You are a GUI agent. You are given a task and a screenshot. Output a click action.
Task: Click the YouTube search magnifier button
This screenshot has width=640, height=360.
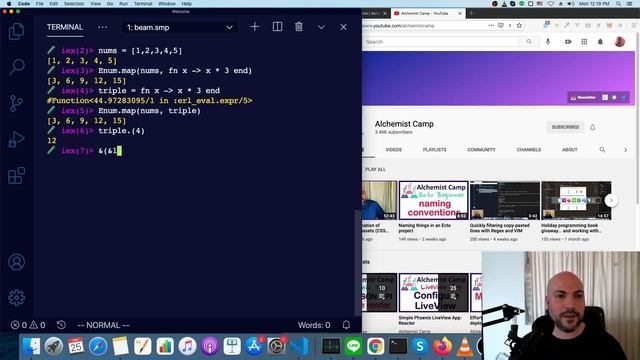529,42
